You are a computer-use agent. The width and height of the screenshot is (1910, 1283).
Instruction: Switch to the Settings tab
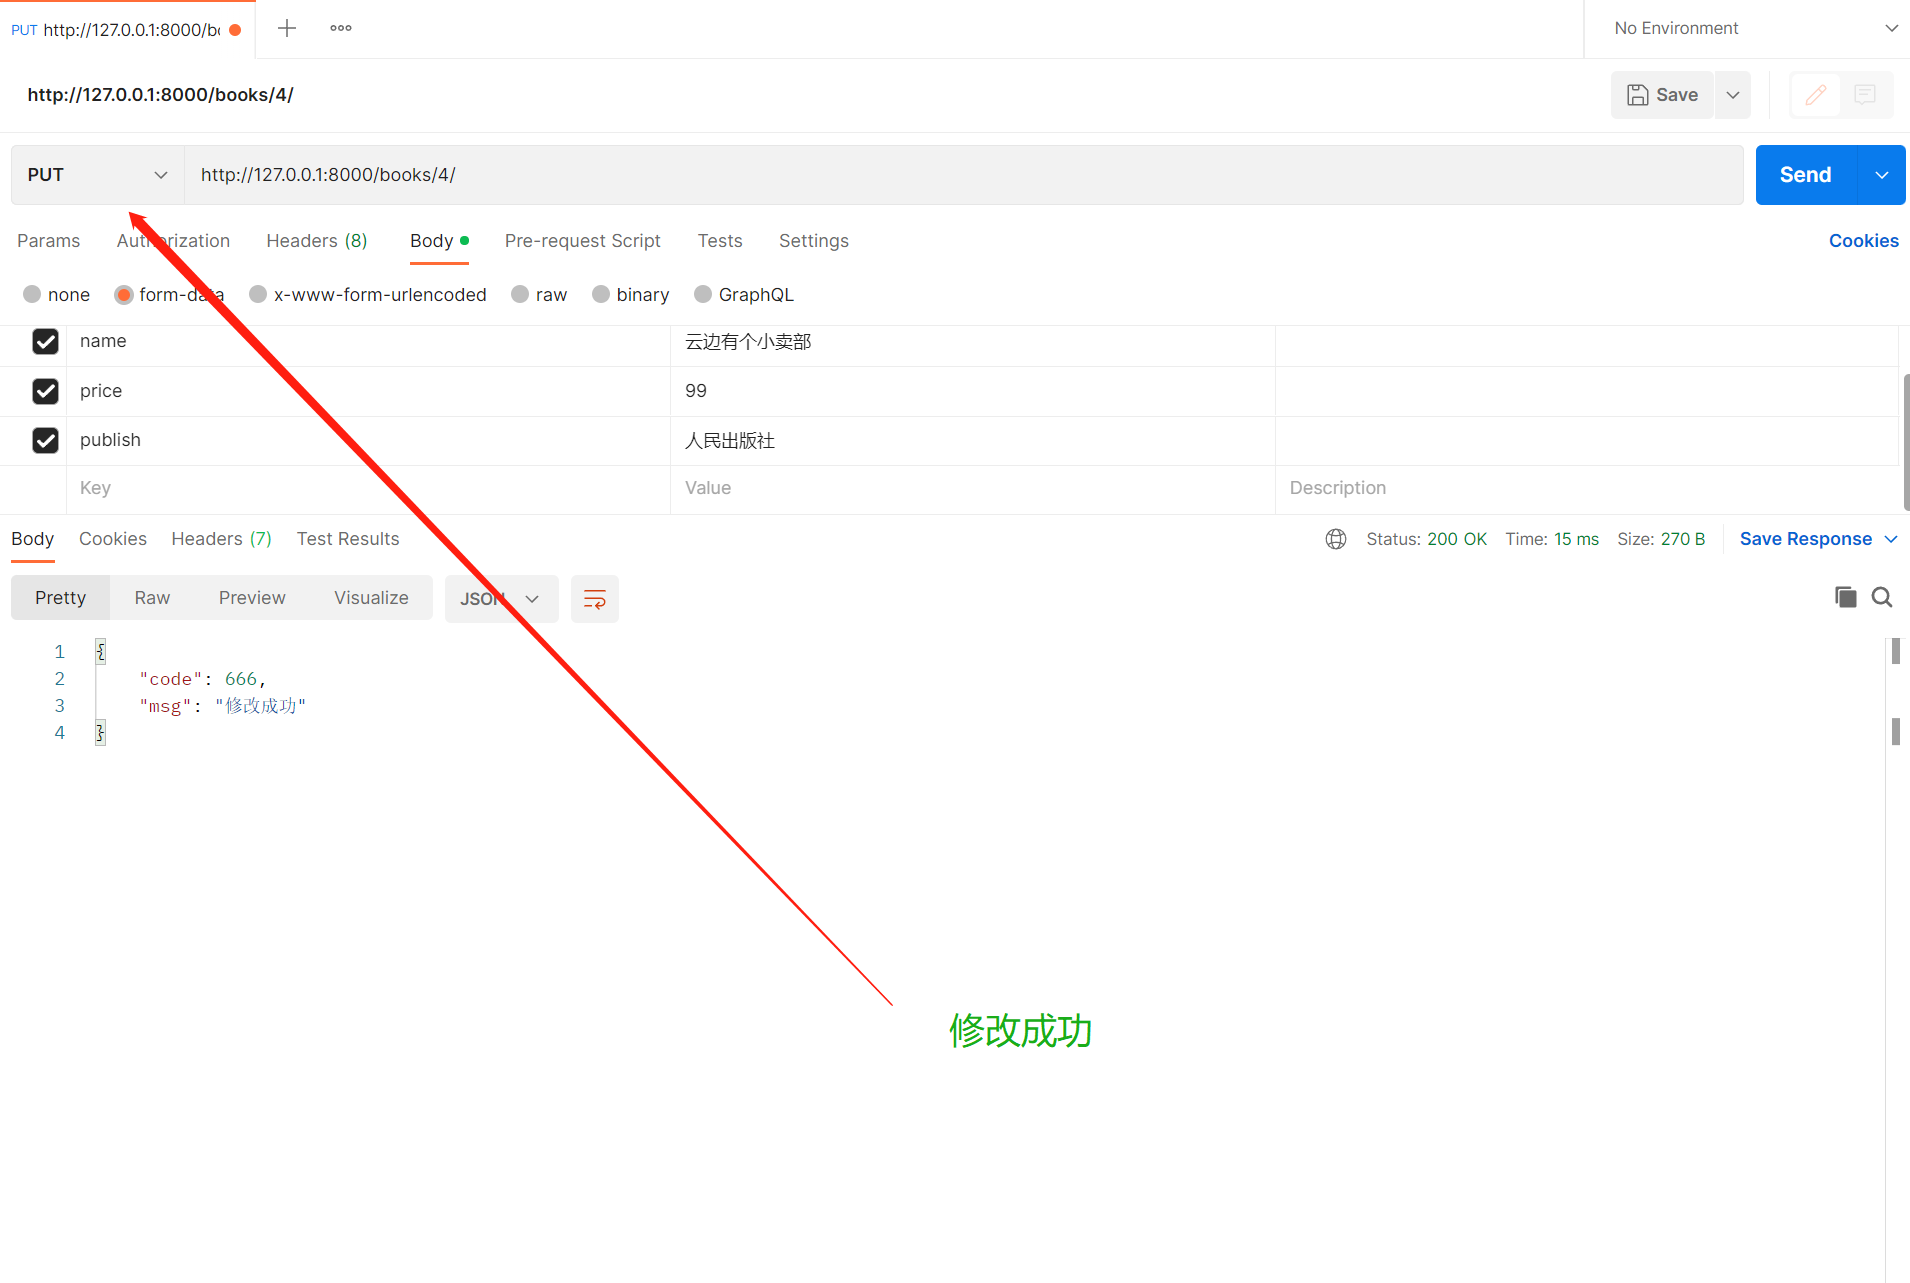pyautogui.click(x=814, y=241)
